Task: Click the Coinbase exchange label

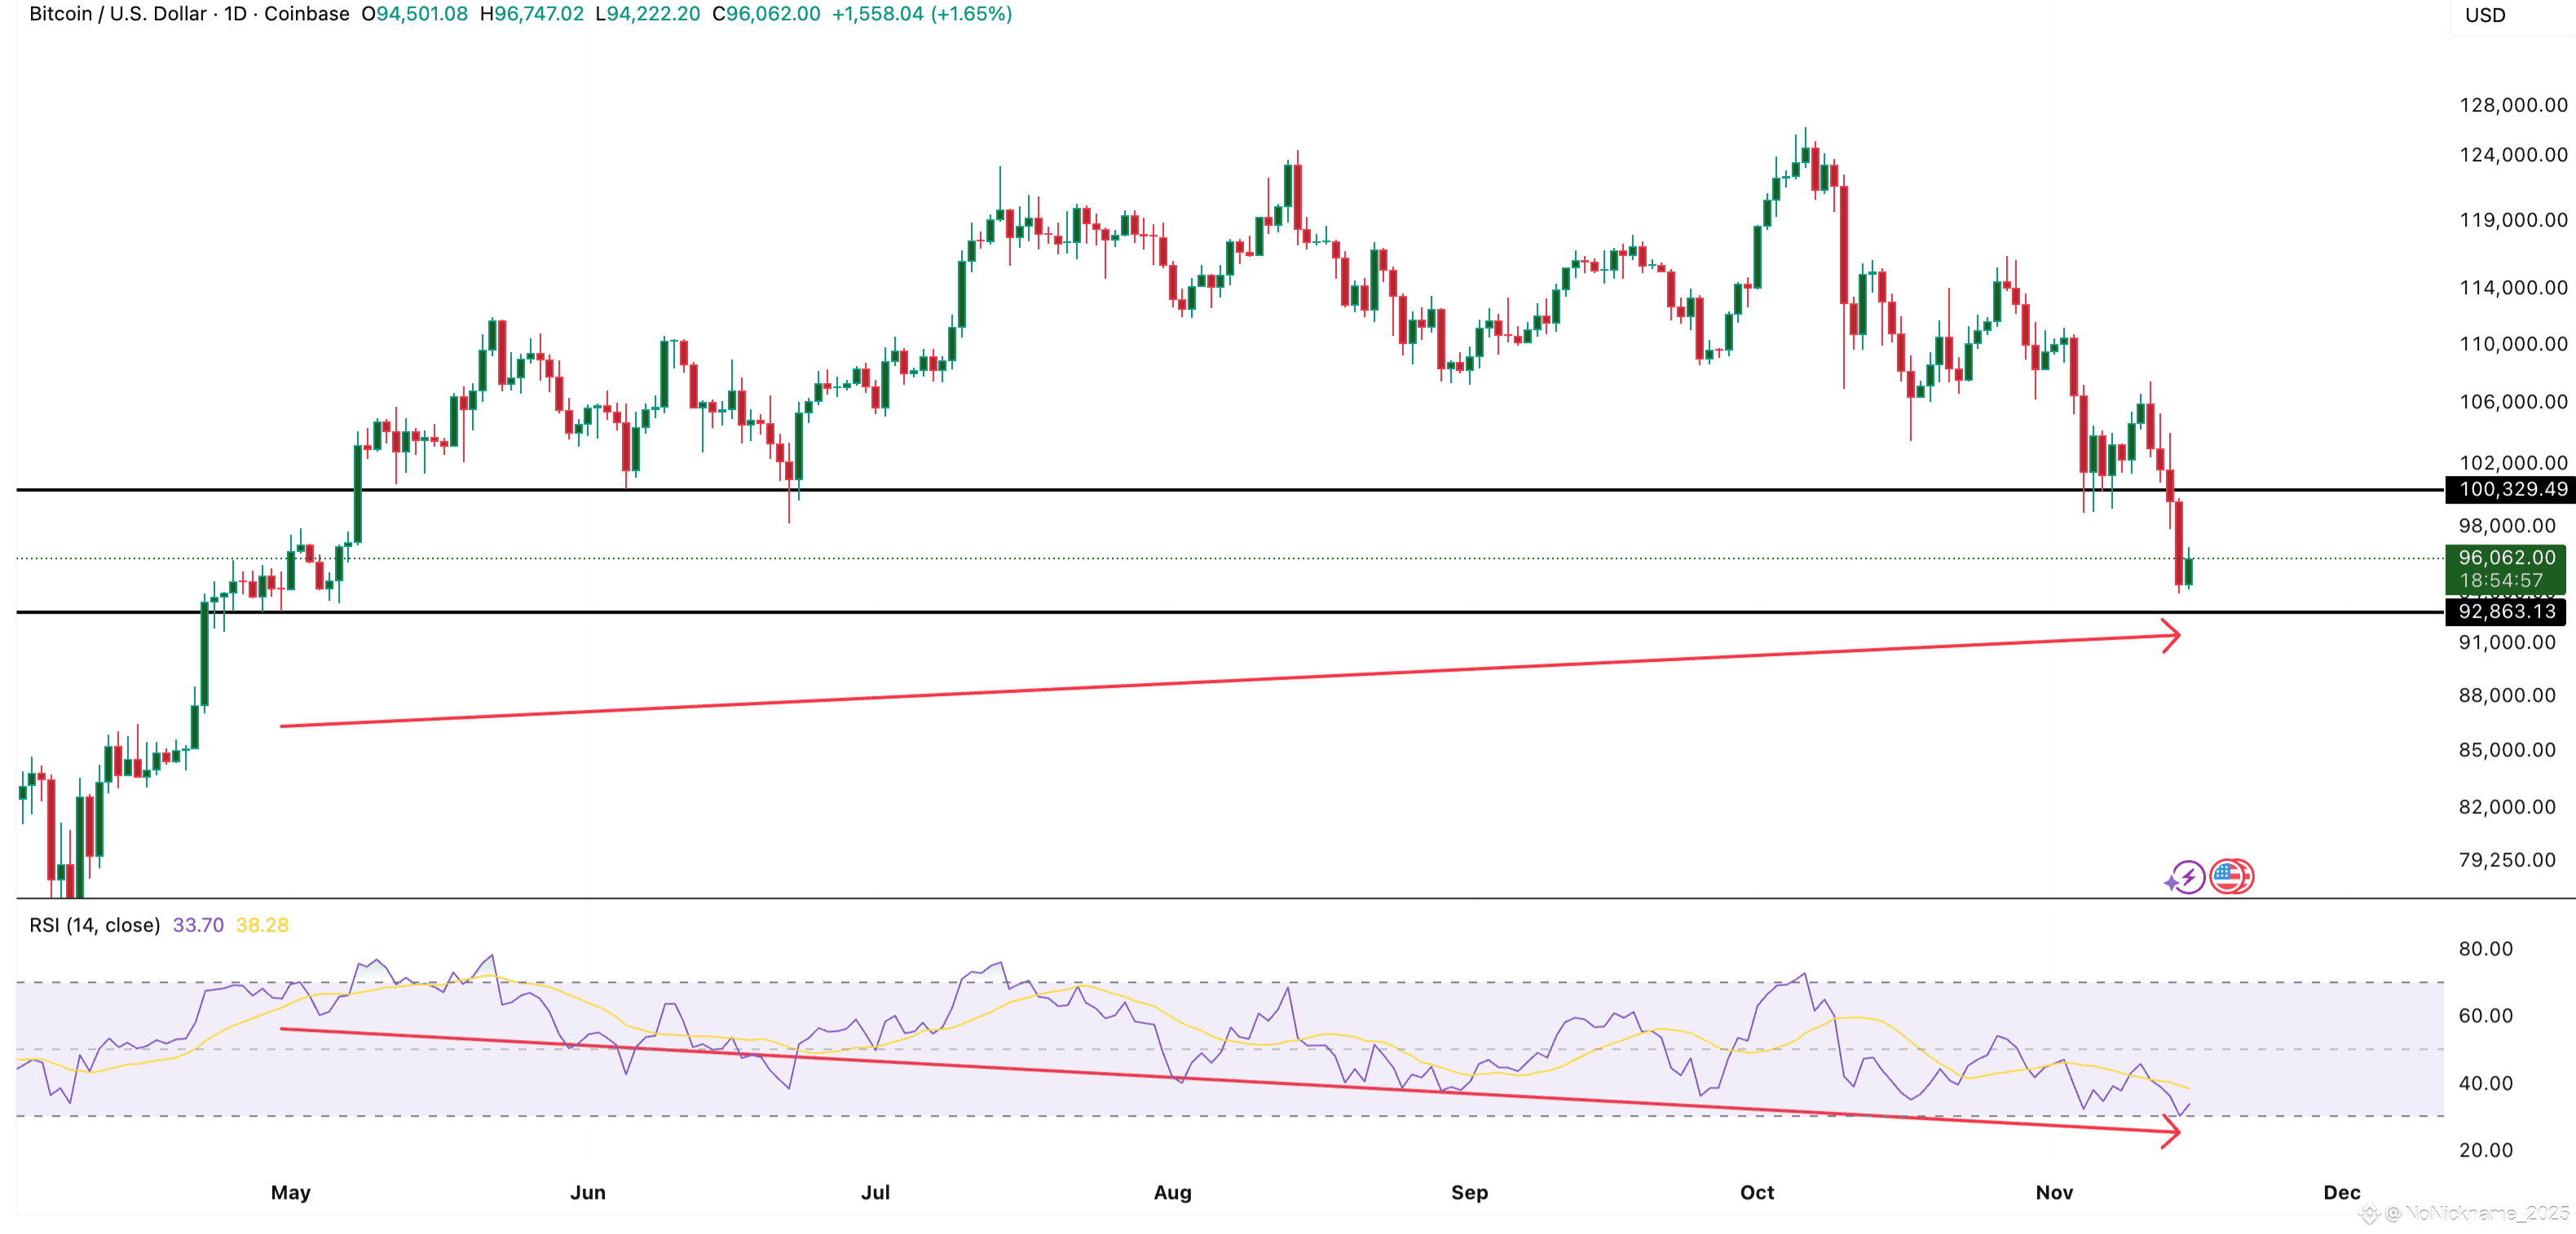Action: 306,14
